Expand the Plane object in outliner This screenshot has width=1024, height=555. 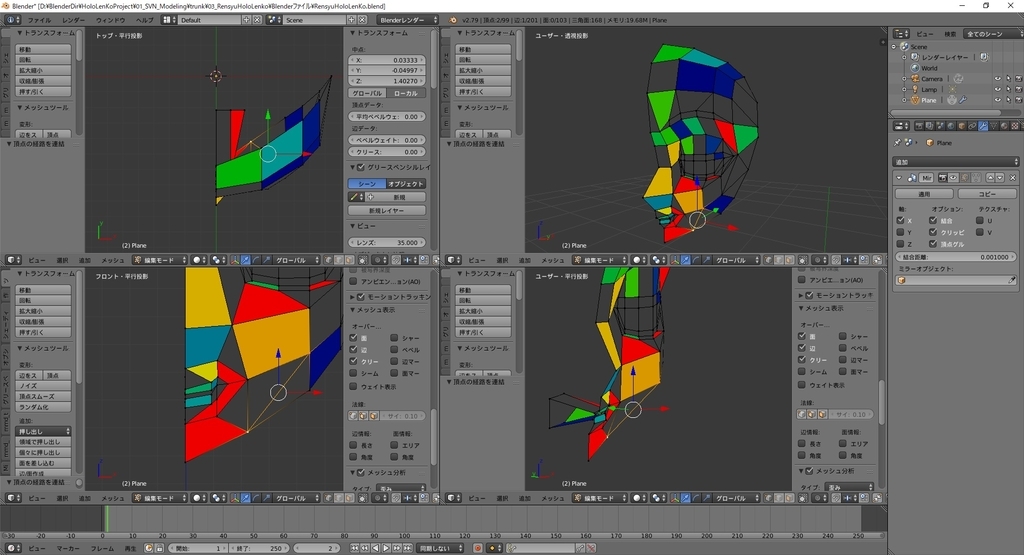[x=904, y=100]
